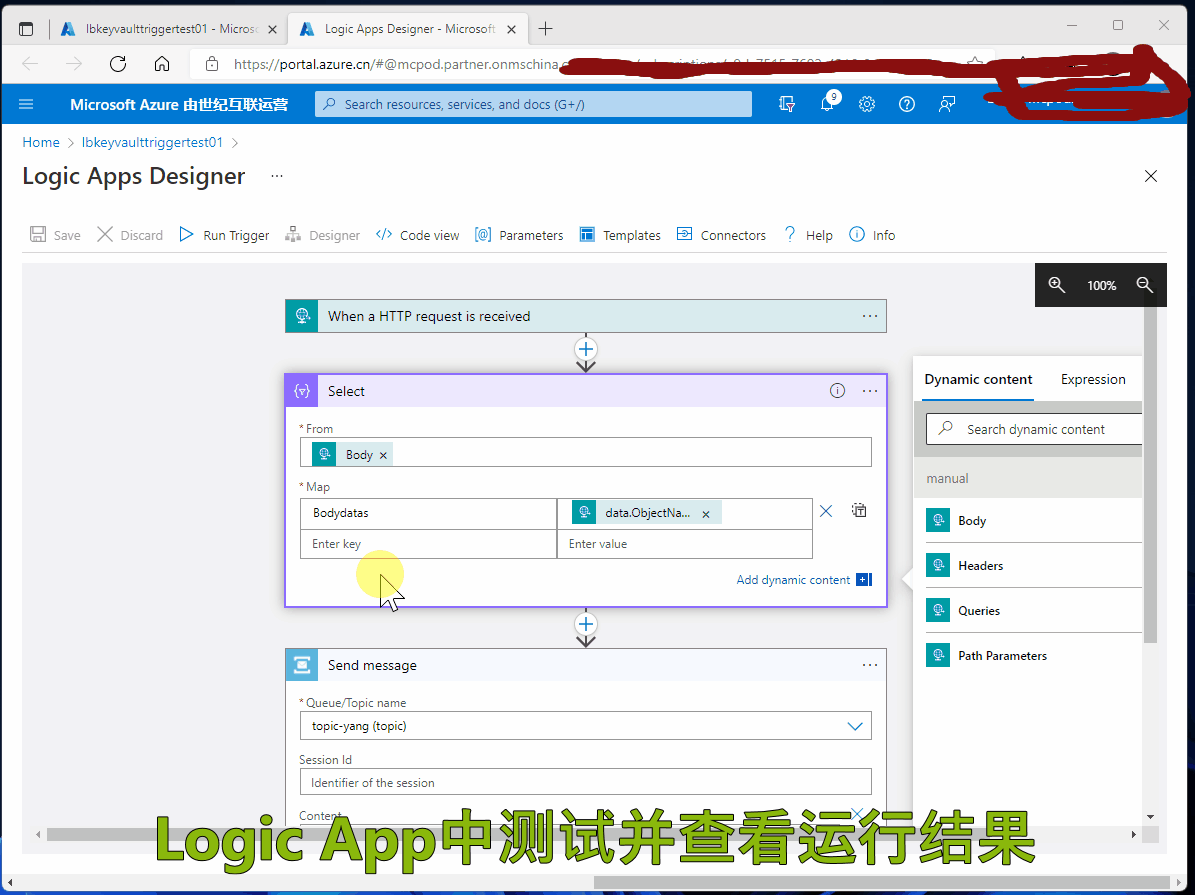Open HTTP request trigger ellipsis menu
Viewport: 1195px width, 895px height.
[x=870, y=316]
